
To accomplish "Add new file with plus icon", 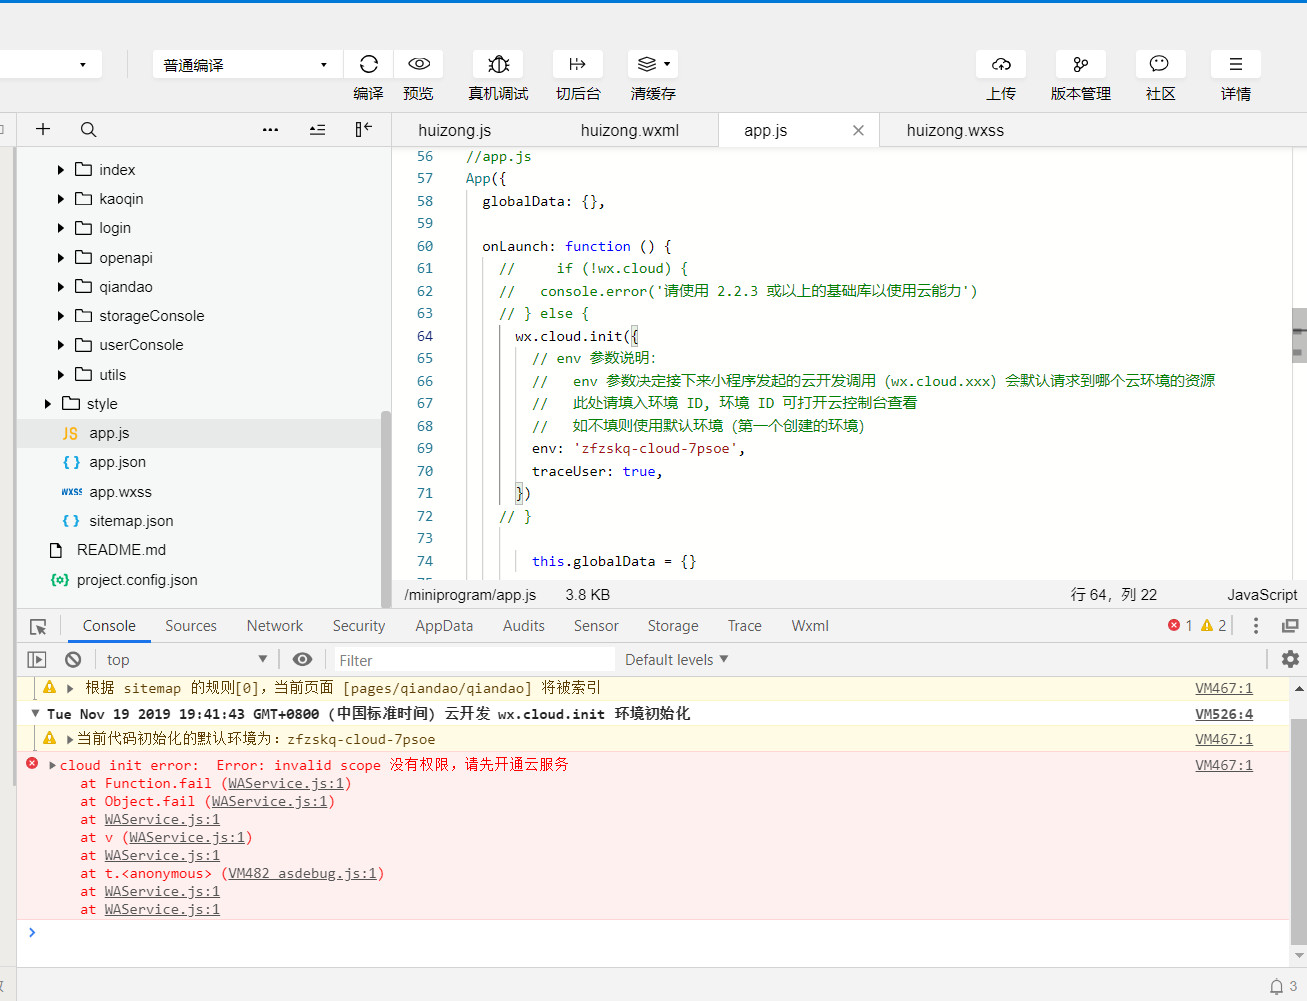I will tap(43, 129).
